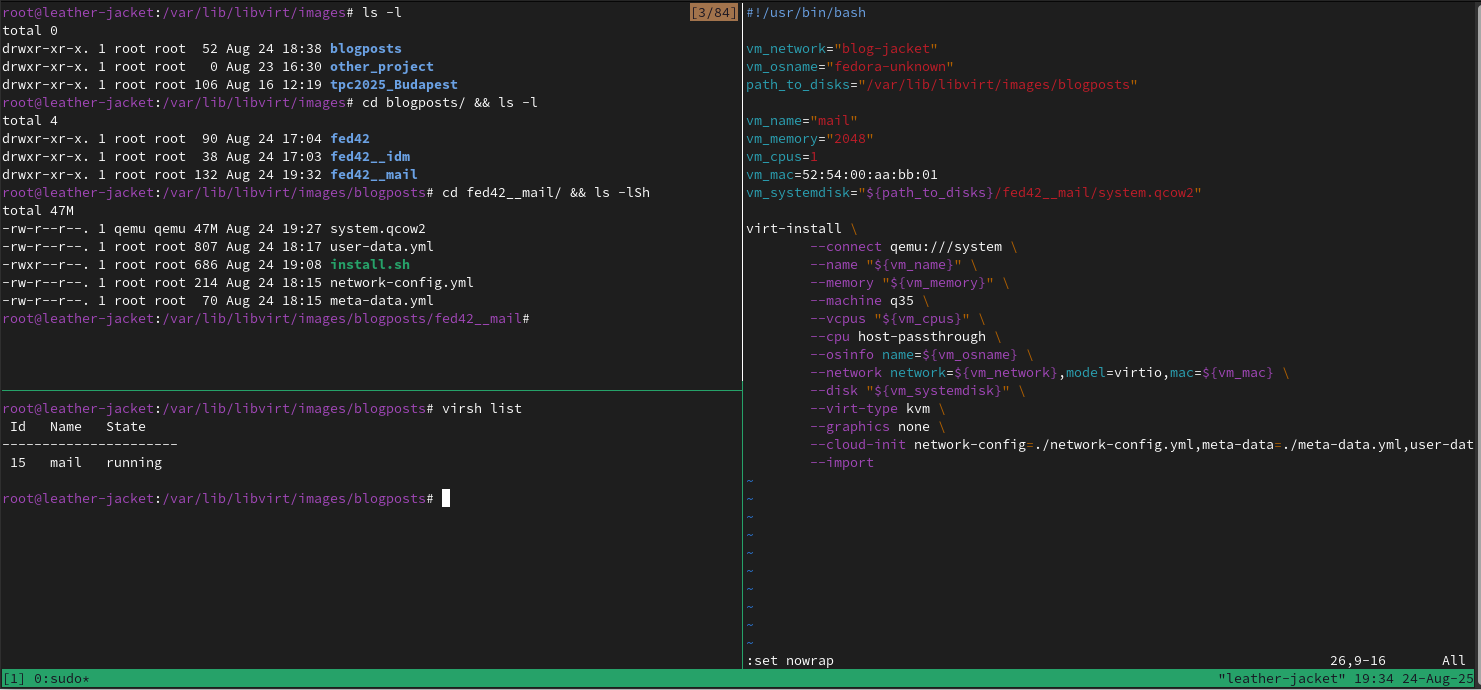The height and width of the screenshot is (690, 1481).
Task: Click the --graphics none option
Action: point(878,426)
